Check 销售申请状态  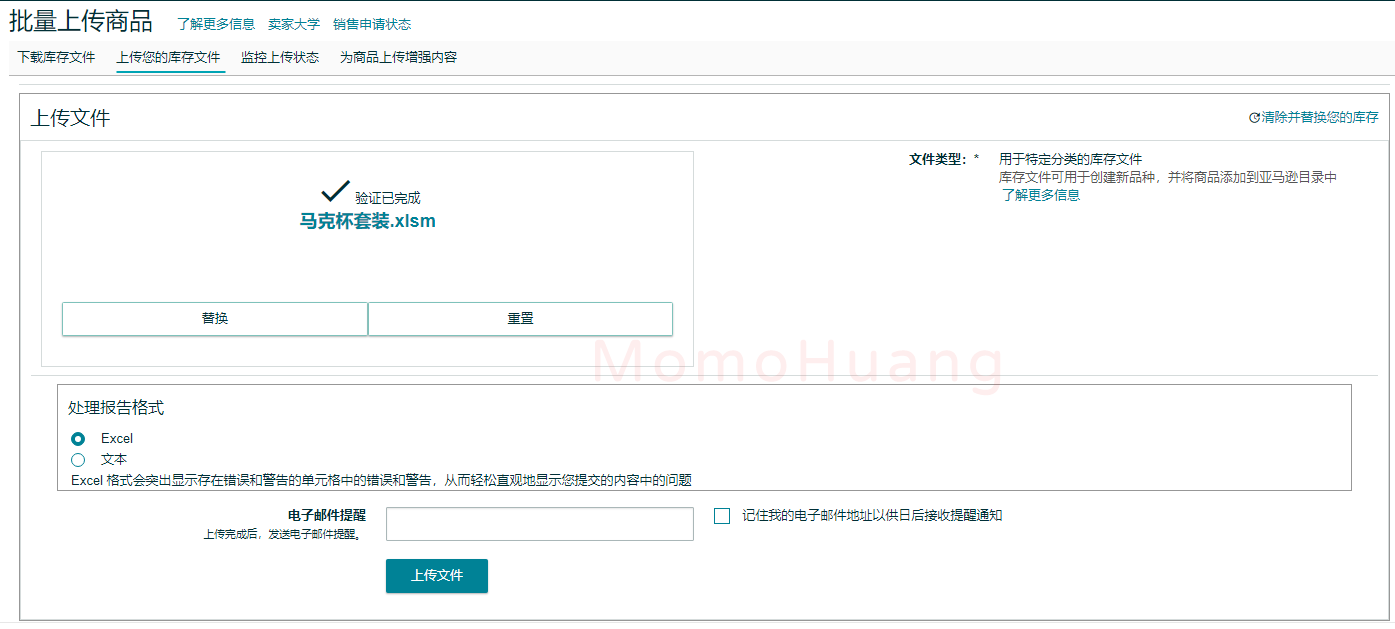[371, 23]
